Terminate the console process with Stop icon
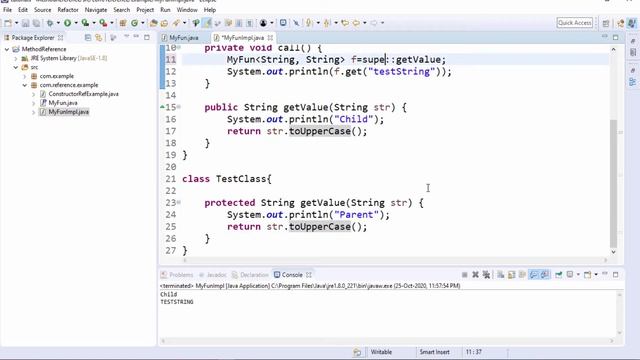This screenshot has height=360, width=640. [x=464, y=275]
